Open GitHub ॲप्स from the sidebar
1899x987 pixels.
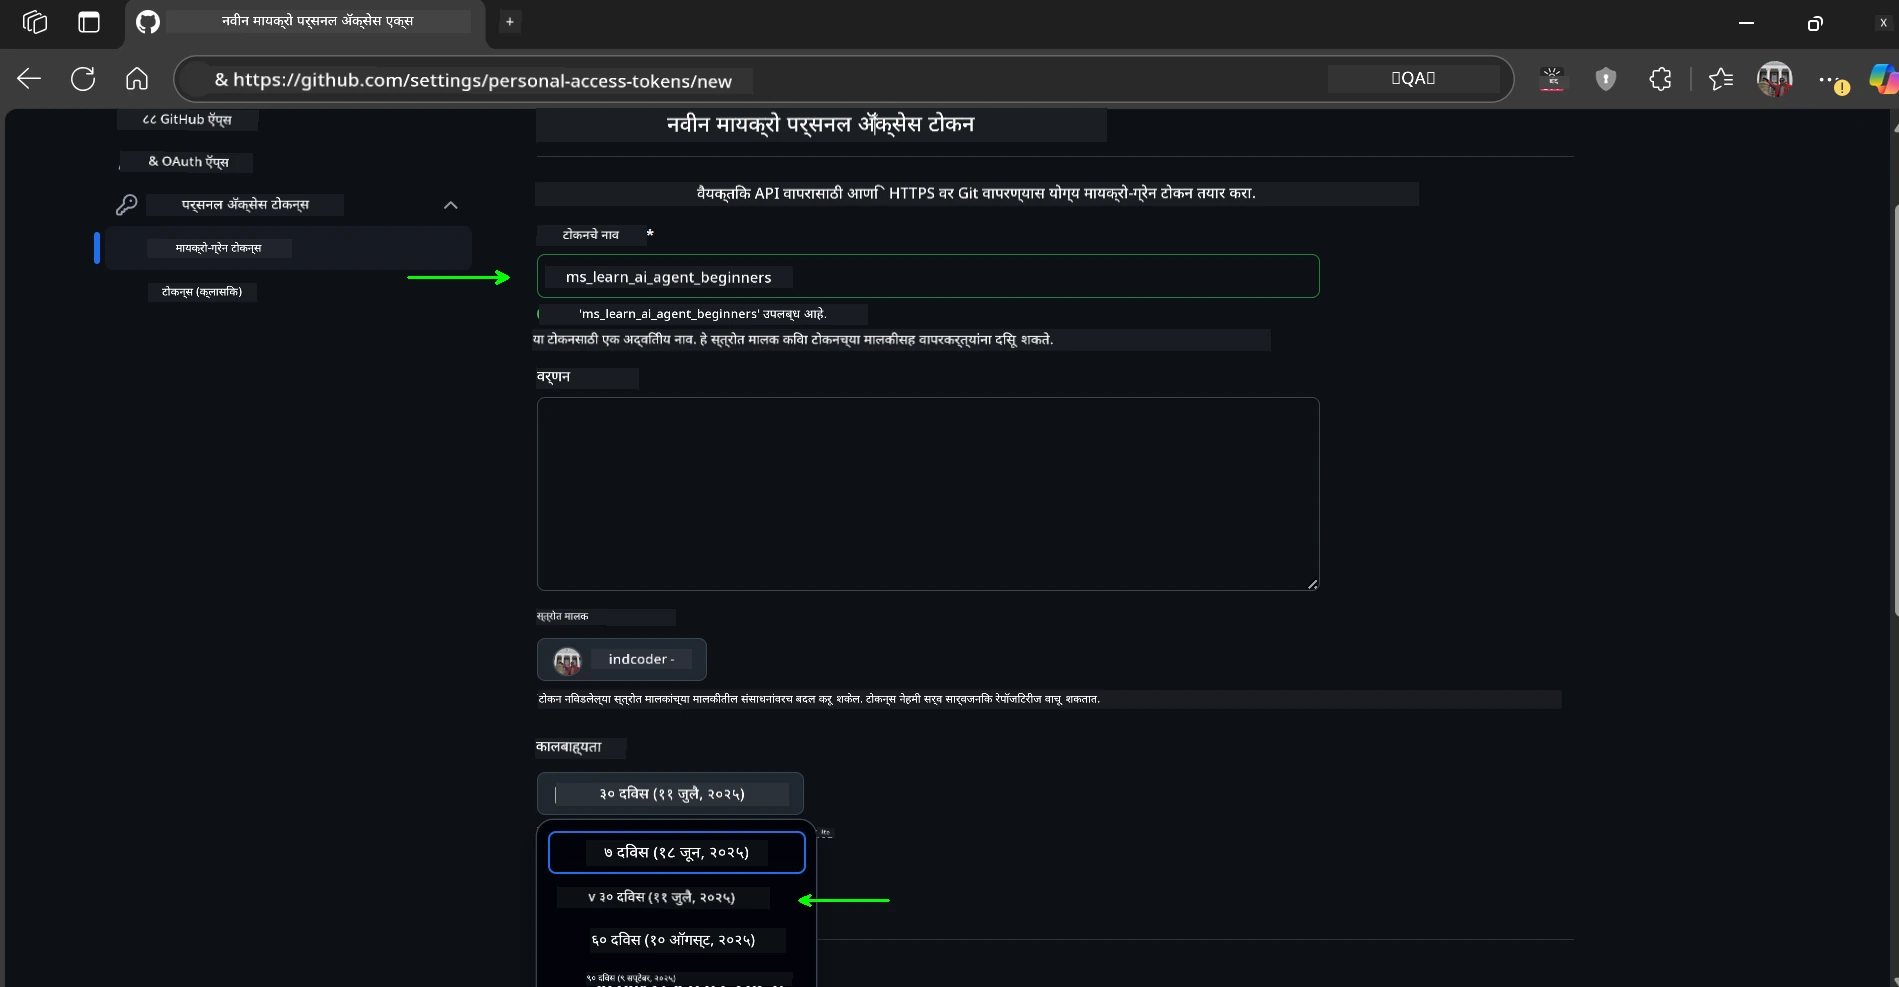(x=187, y=119)
